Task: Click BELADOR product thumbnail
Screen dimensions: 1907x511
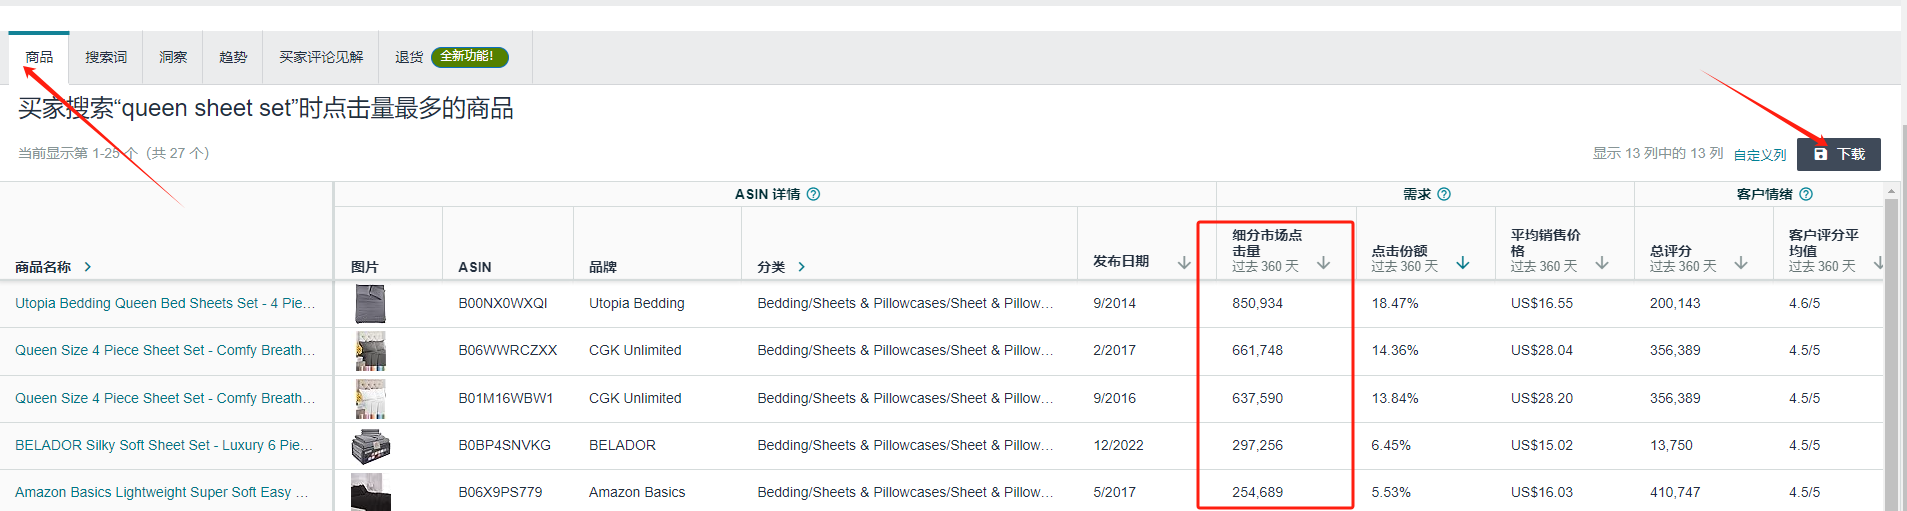Action: [x=370, y=445]
